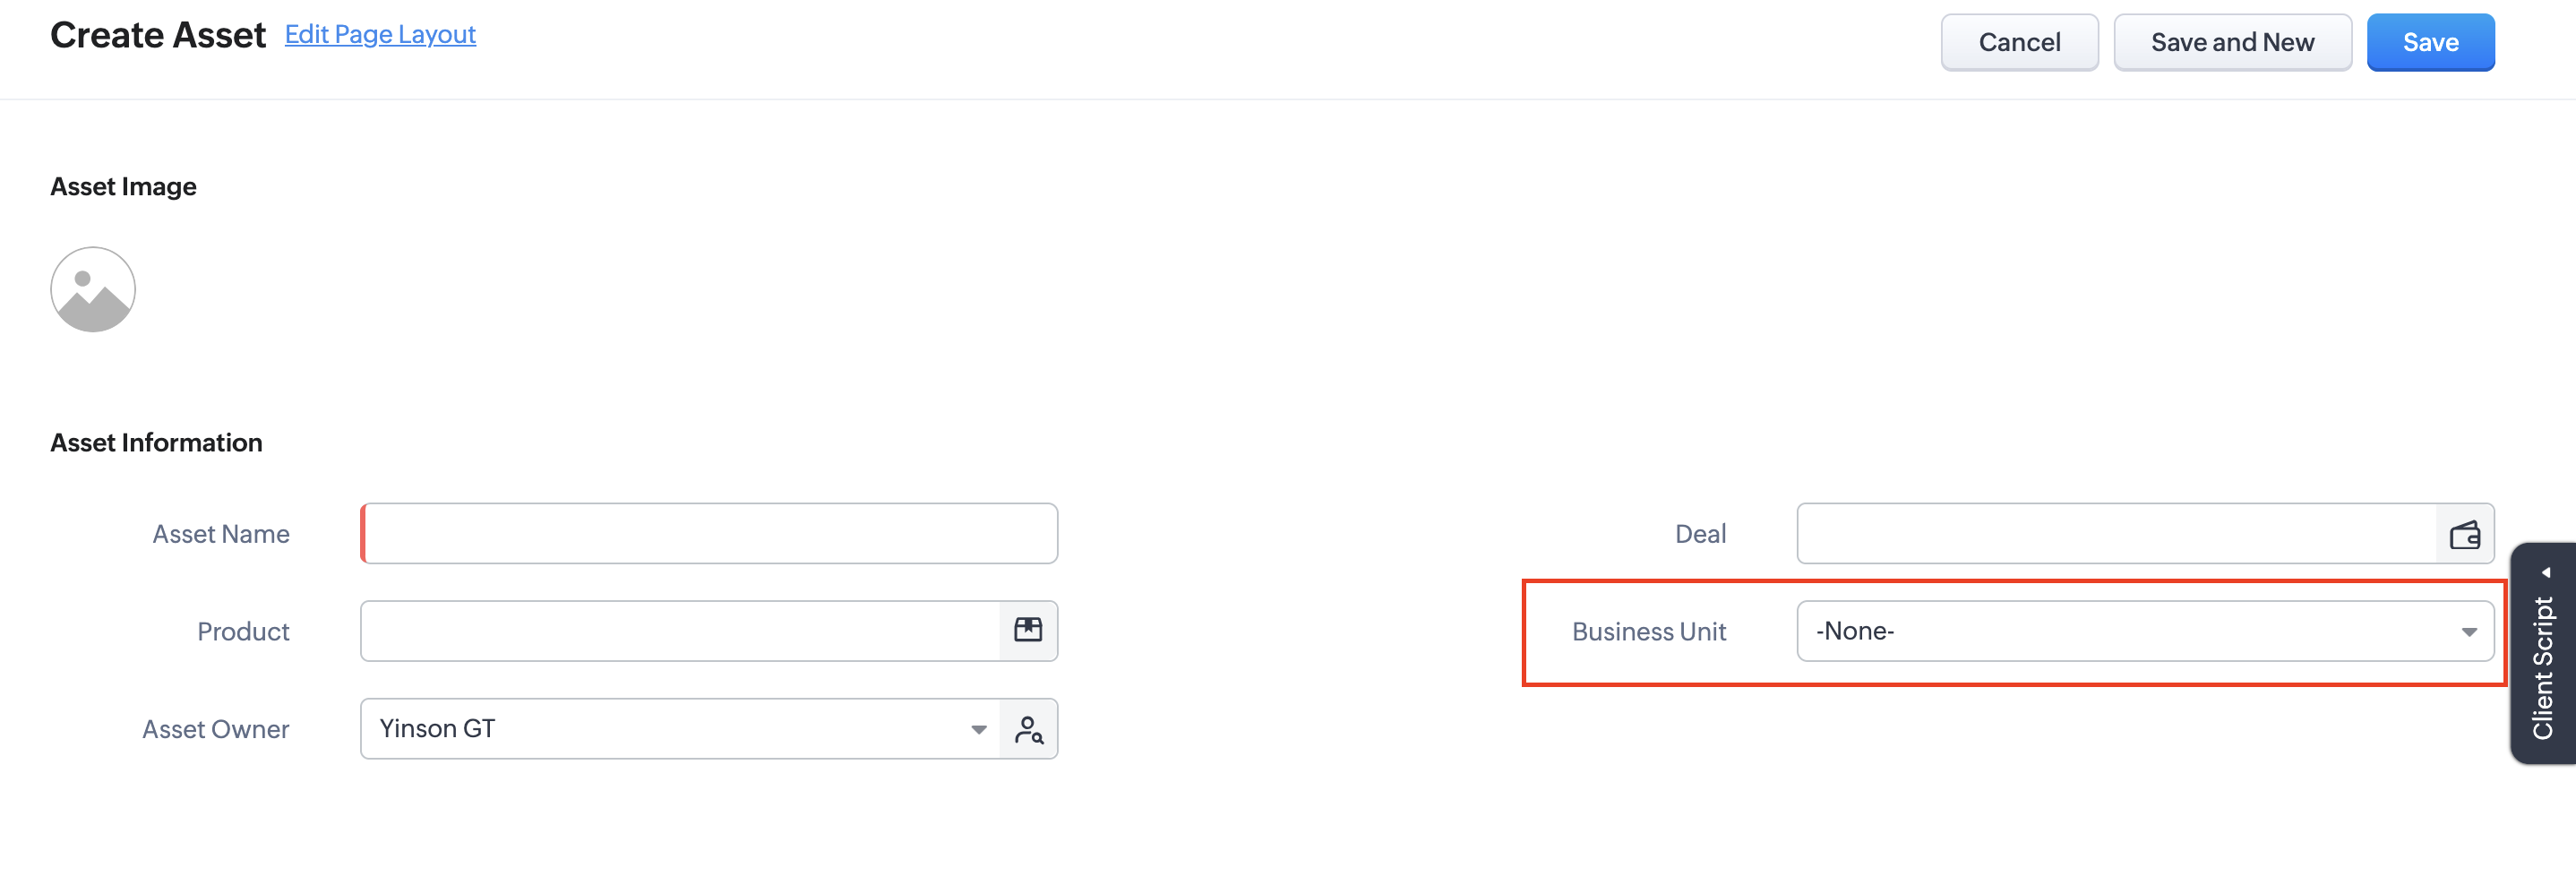
Task: Open the Edit Page Layout link
Action: (x=380, y=34)
